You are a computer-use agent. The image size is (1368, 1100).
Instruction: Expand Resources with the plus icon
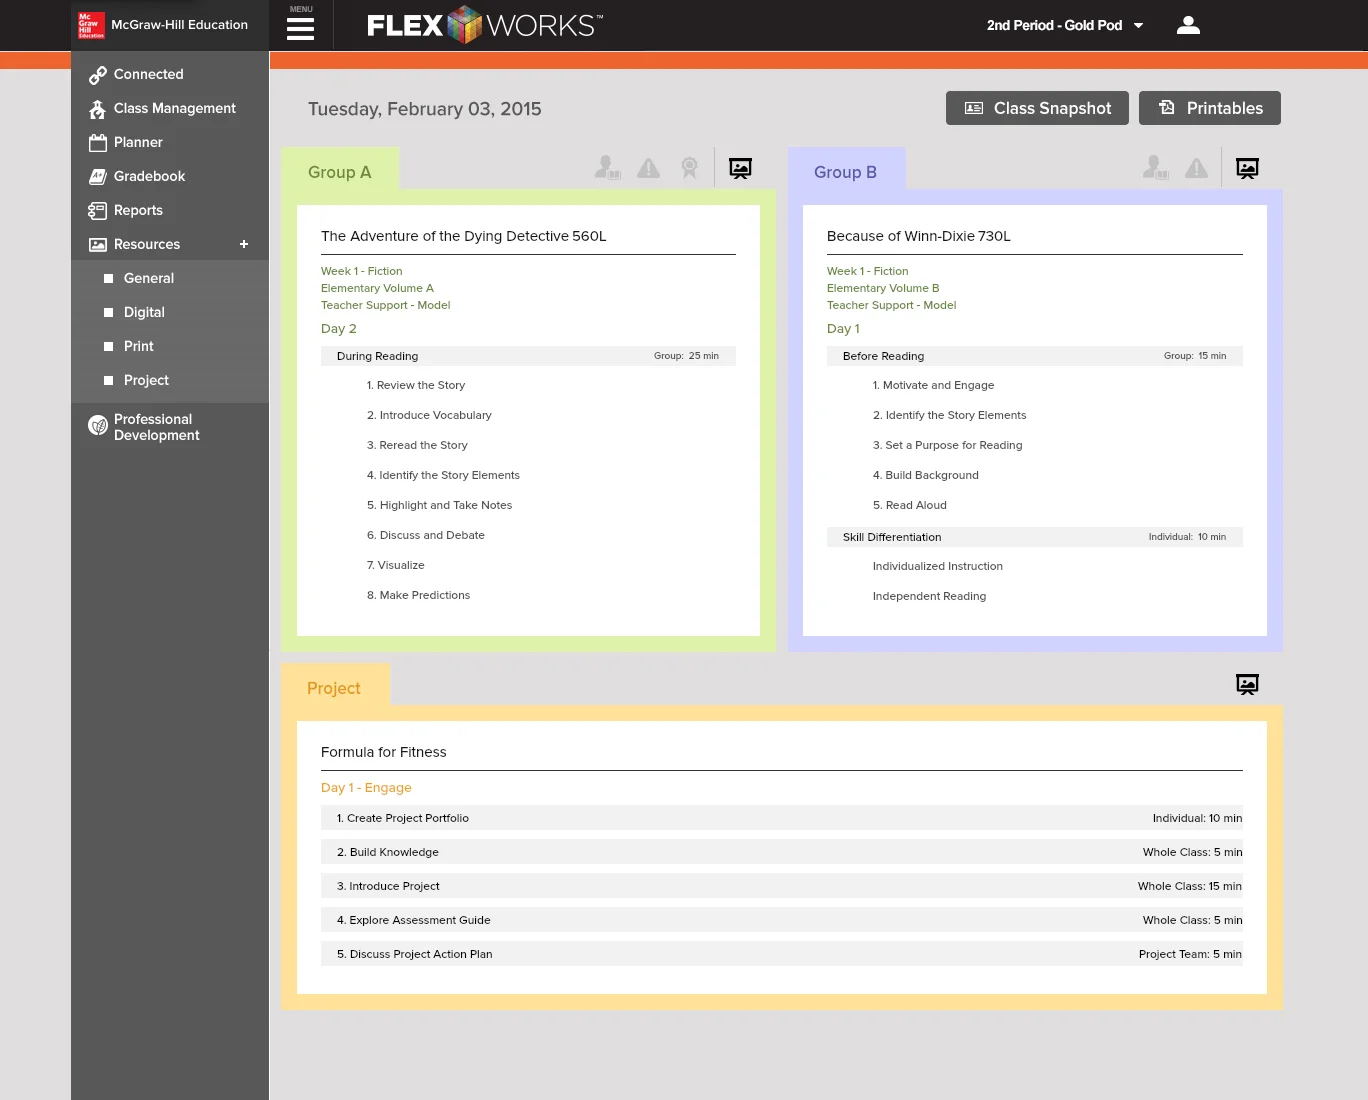coord(244,244)
